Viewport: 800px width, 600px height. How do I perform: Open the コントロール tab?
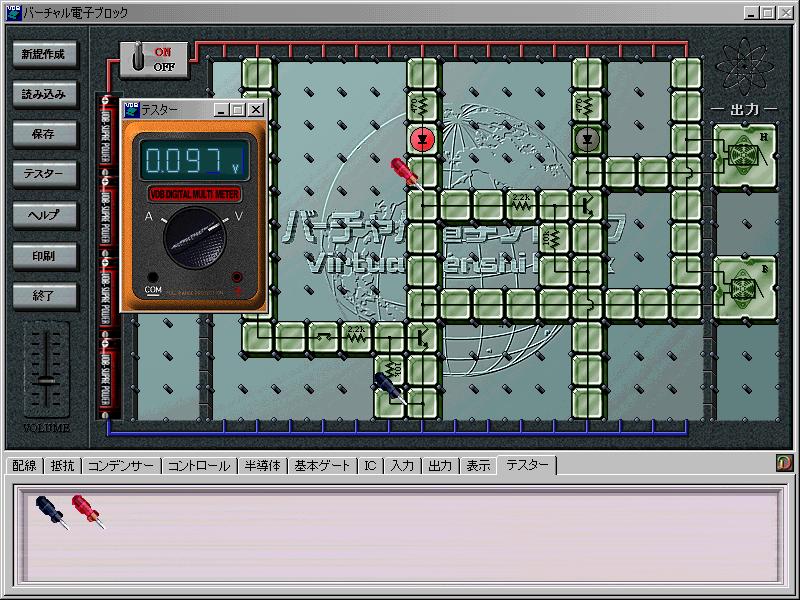pyautogui.click(x=199, y=466)
